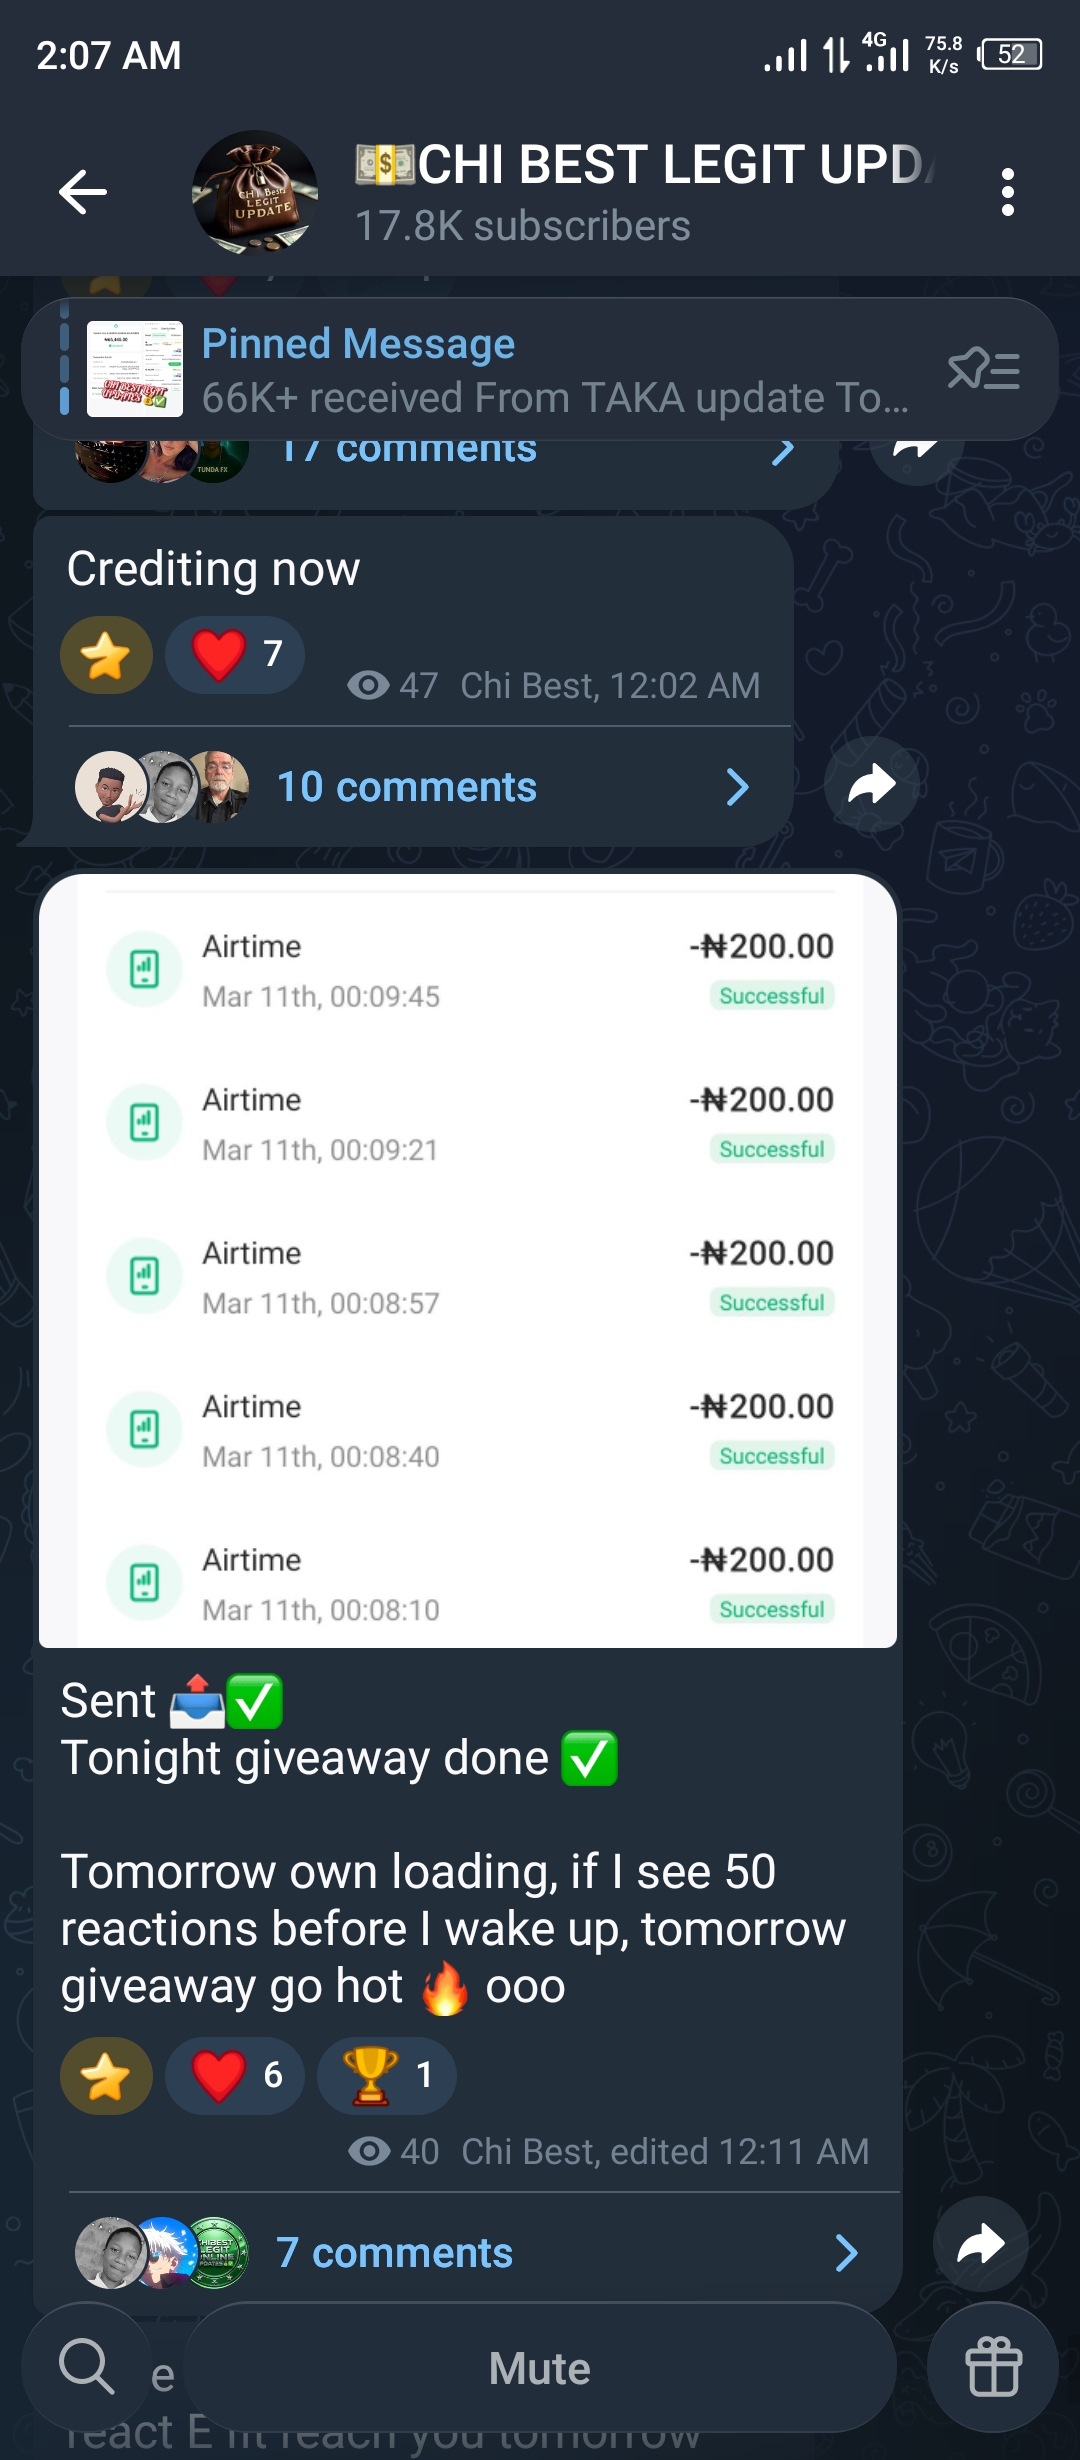This screenshot has width=1080, height=2460.
Task: Expand the 10 comments thread
Action: click(406, 787)
